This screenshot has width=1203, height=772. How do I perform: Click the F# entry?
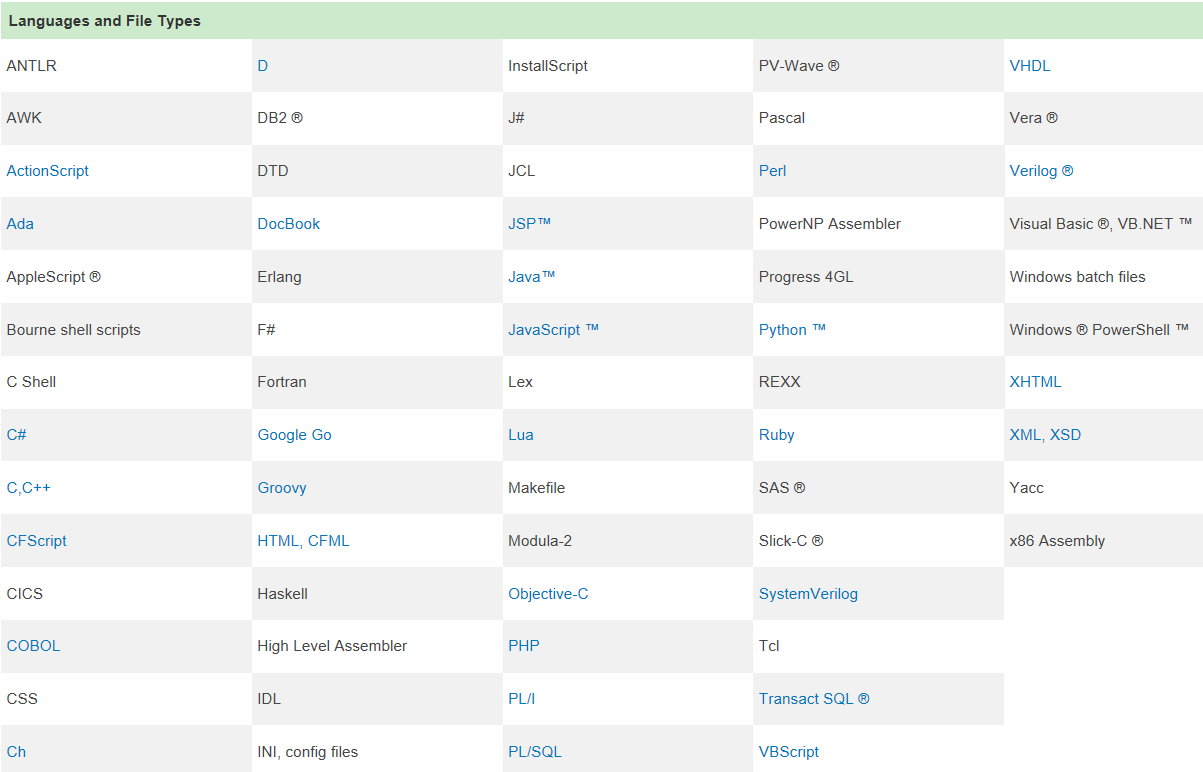click(377, 330)
